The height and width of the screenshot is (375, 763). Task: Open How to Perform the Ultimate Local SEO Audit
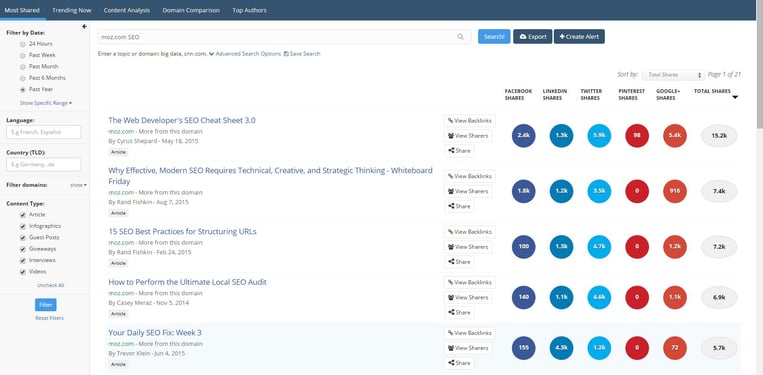click(187, 282)
